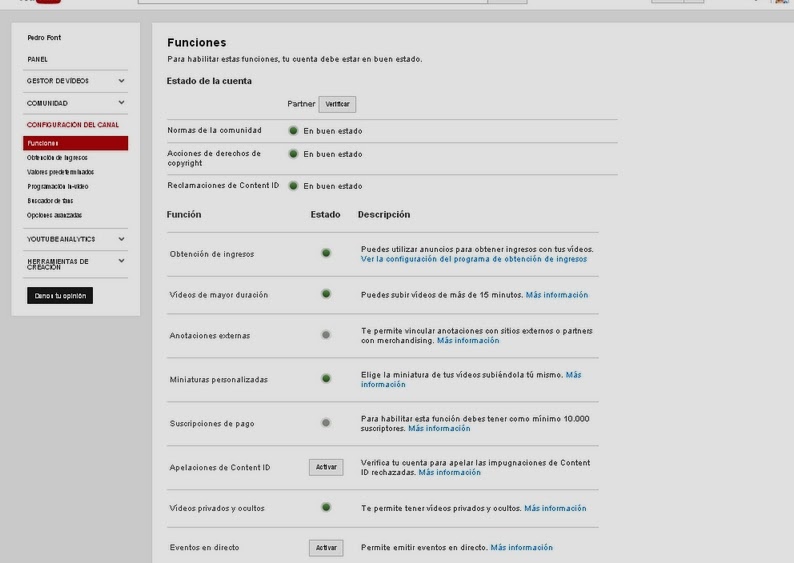Open the Panel sidebar item
This screenshot has height=563, width=794.
pos(37,59)
